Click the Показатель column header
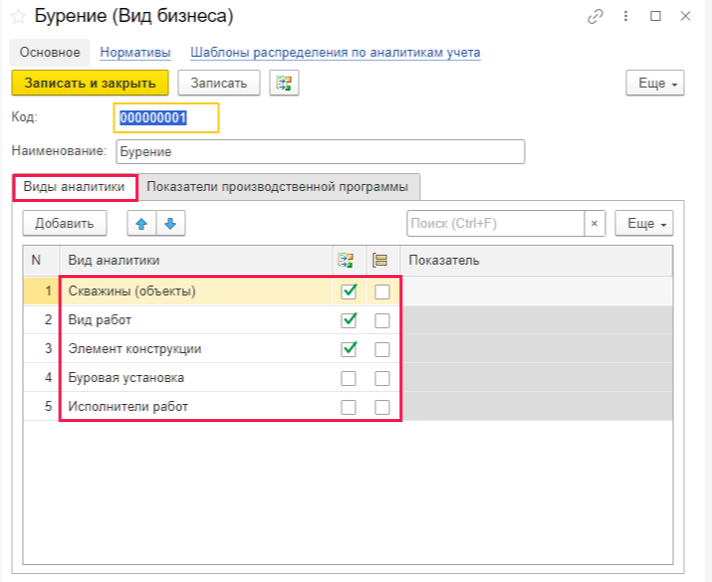 pos(536,261)
